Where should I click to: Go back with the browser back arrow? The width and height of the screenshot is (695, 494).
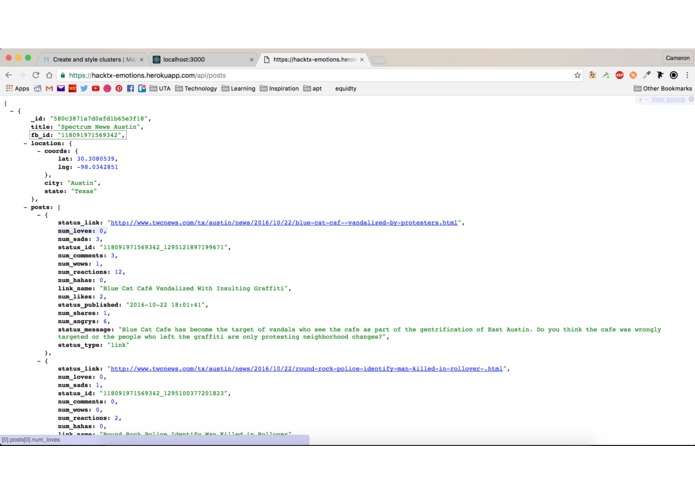(9, 75)
